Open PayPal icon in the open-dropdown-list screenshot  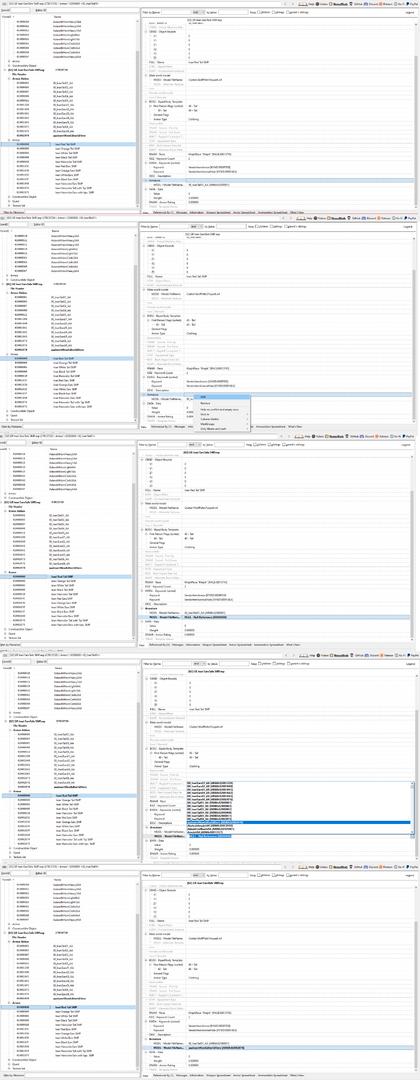coord(412,655)
